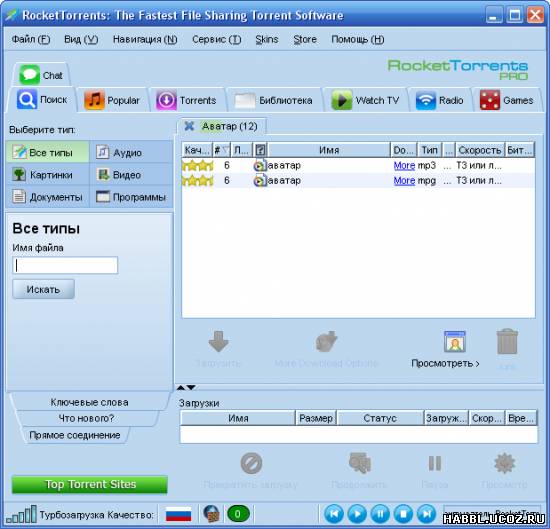The image size is (550, 529).
Task: Click the Искать button
Action: click(43, 289)
